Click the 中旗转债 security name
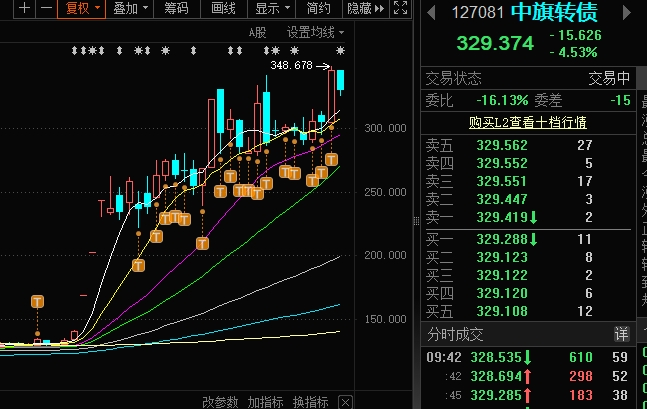The image size is (647, 409). pos(554,12)
